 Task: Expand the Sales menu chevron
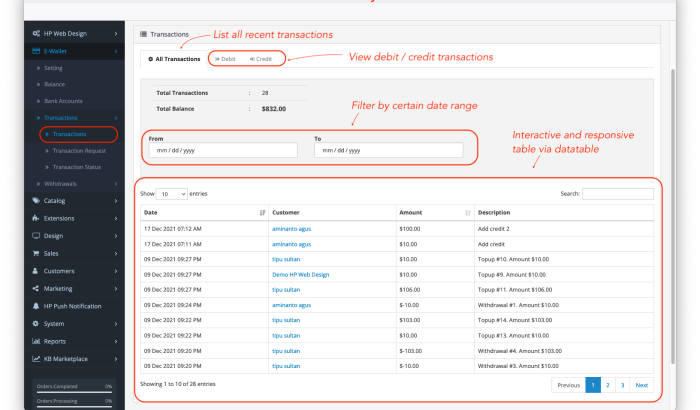[116, 253]
